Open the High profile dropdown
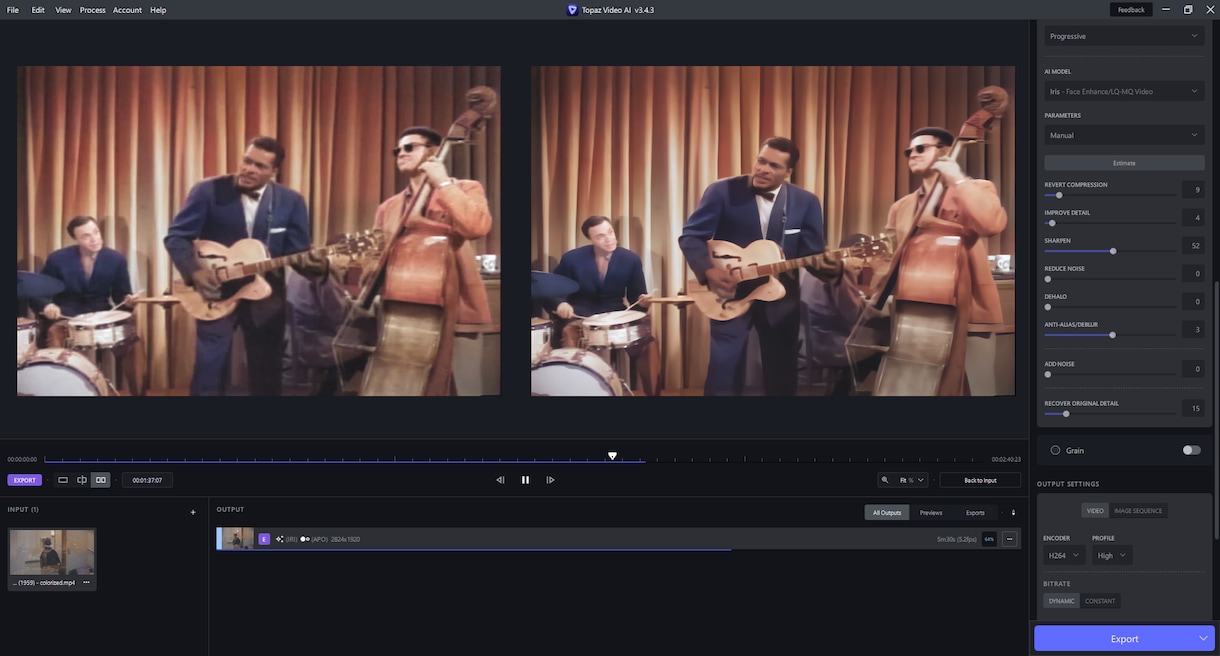Viewport: 1220px width, 656px height. pos(1112,555)
